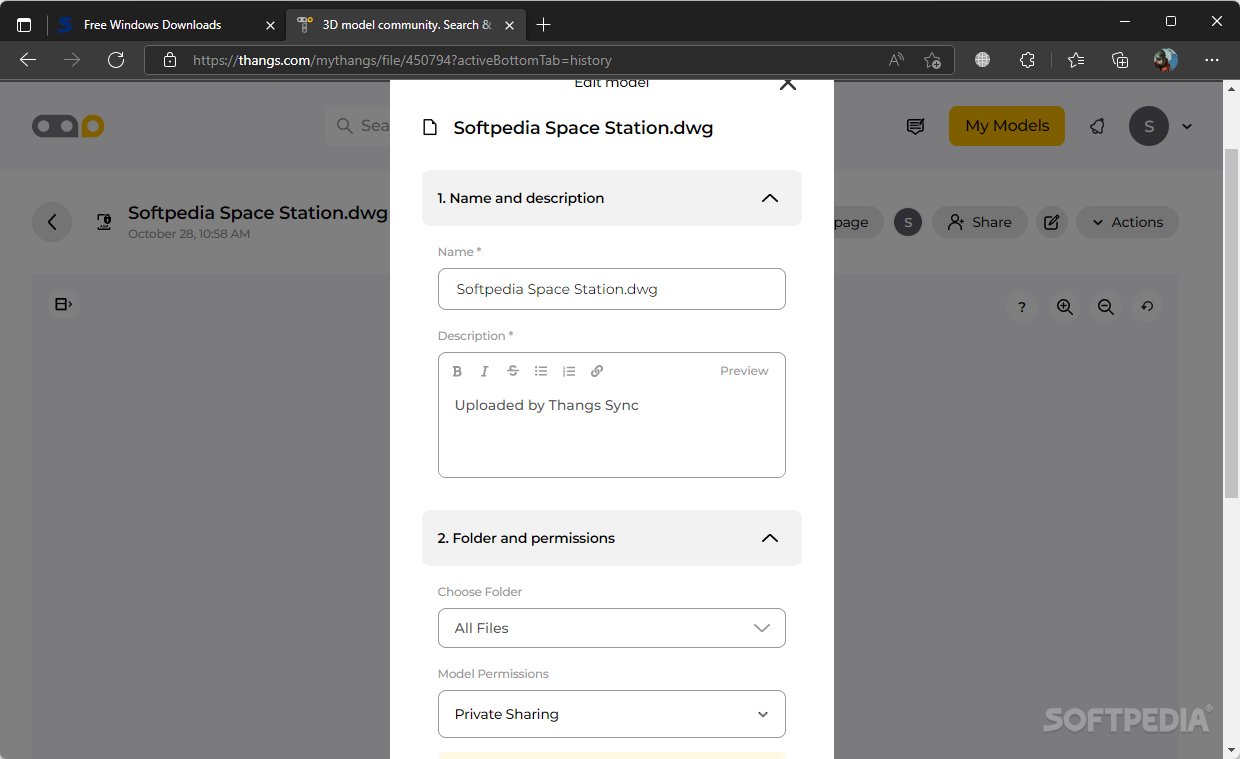
Task: Expand the Actions dropdown
Action: (1127, 222)
